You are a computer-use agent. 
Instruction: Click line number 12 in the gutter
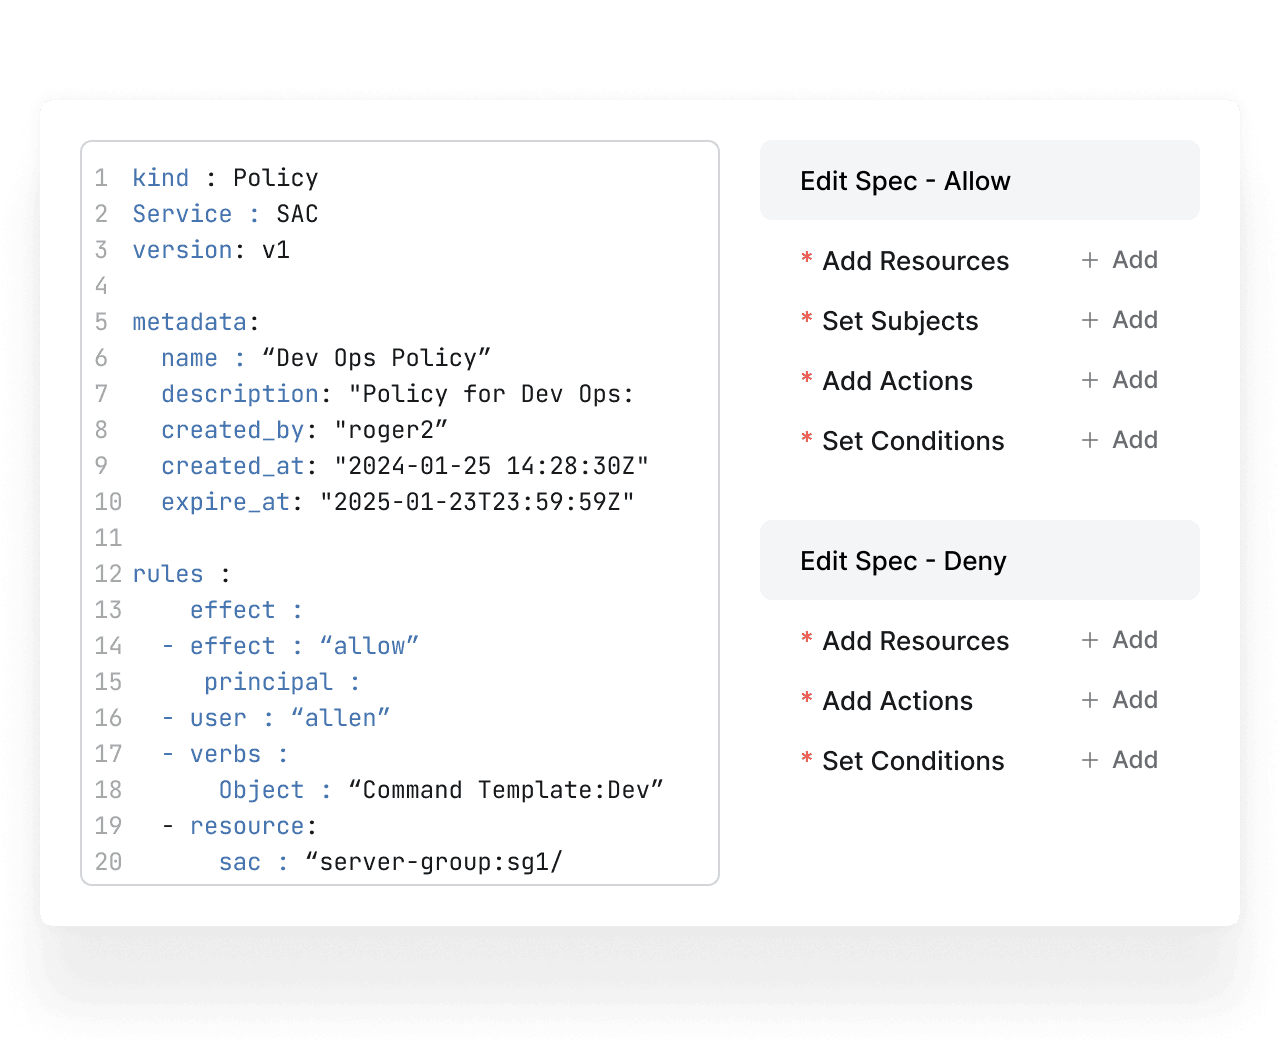[108, 574]
